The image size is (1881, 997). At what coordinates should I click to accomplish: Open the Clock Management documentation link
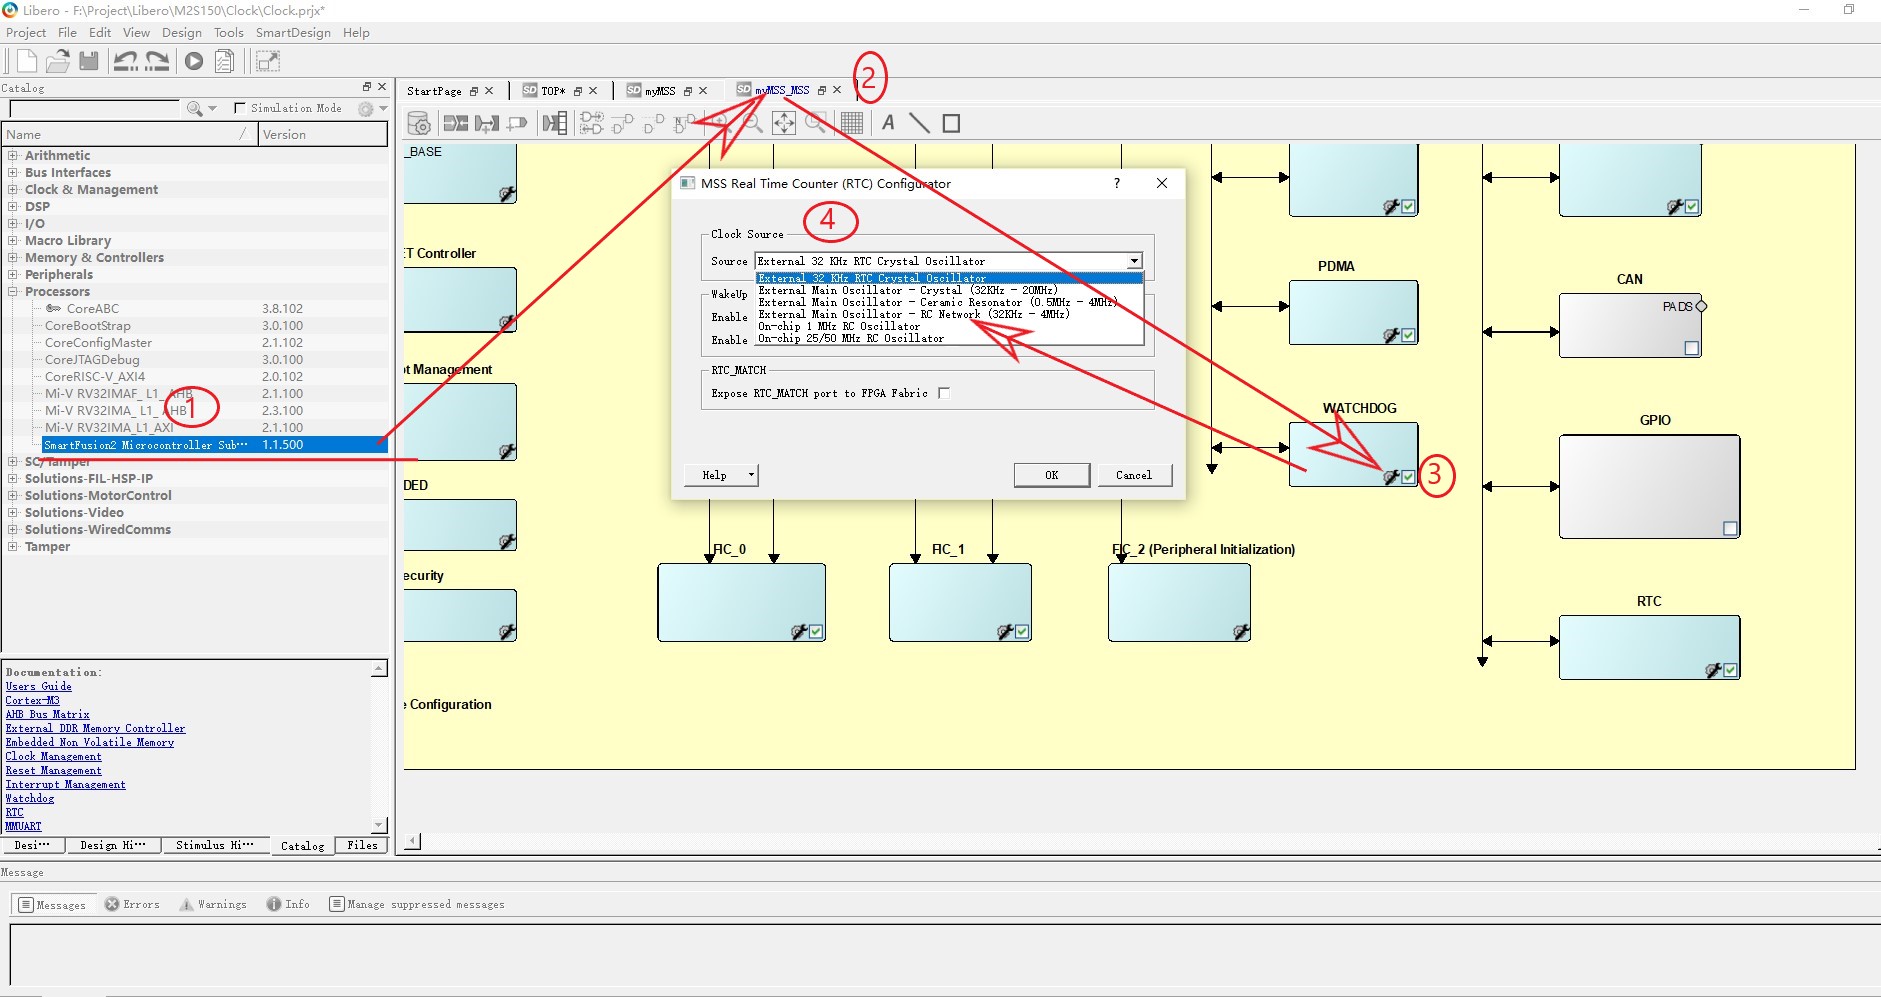[x=54, y=756]
